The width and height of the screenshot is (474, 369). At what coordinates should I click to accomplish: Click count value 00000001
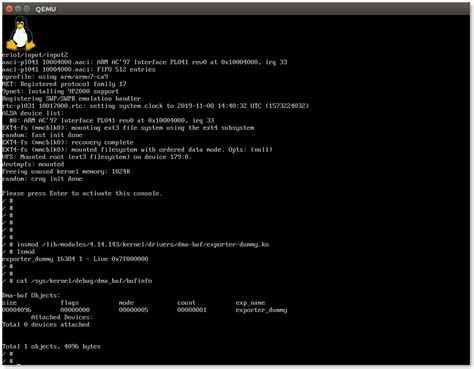192,310
